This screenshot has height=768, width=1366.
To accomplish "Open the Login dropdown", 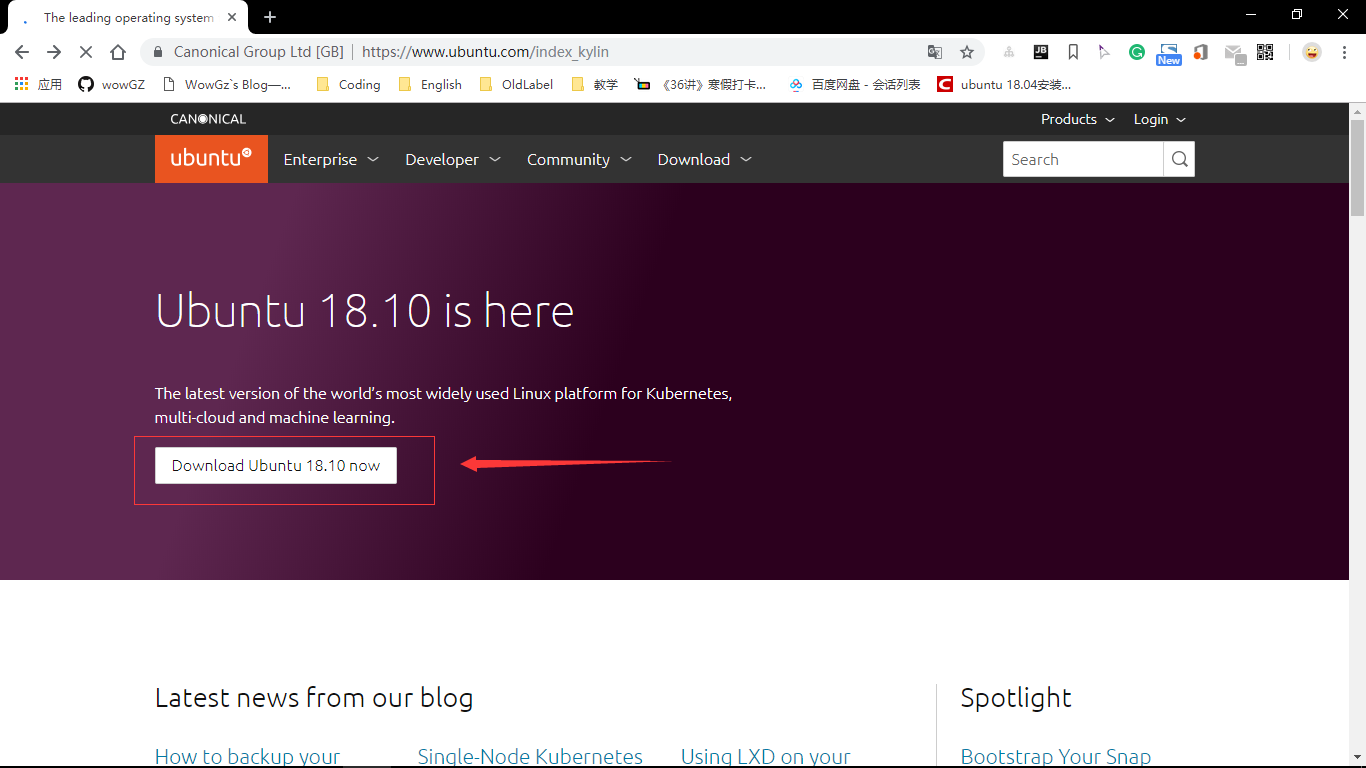I will point(1160,119).
